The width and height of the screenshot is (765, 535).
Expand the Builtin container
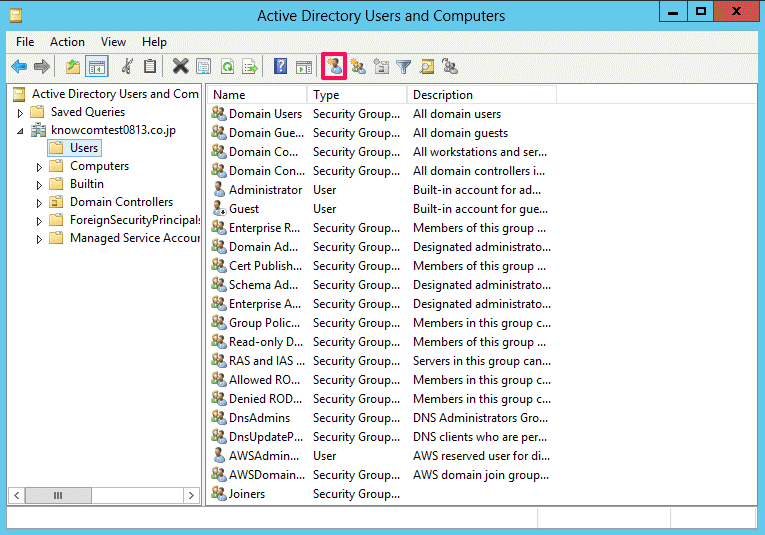point(39,185)
